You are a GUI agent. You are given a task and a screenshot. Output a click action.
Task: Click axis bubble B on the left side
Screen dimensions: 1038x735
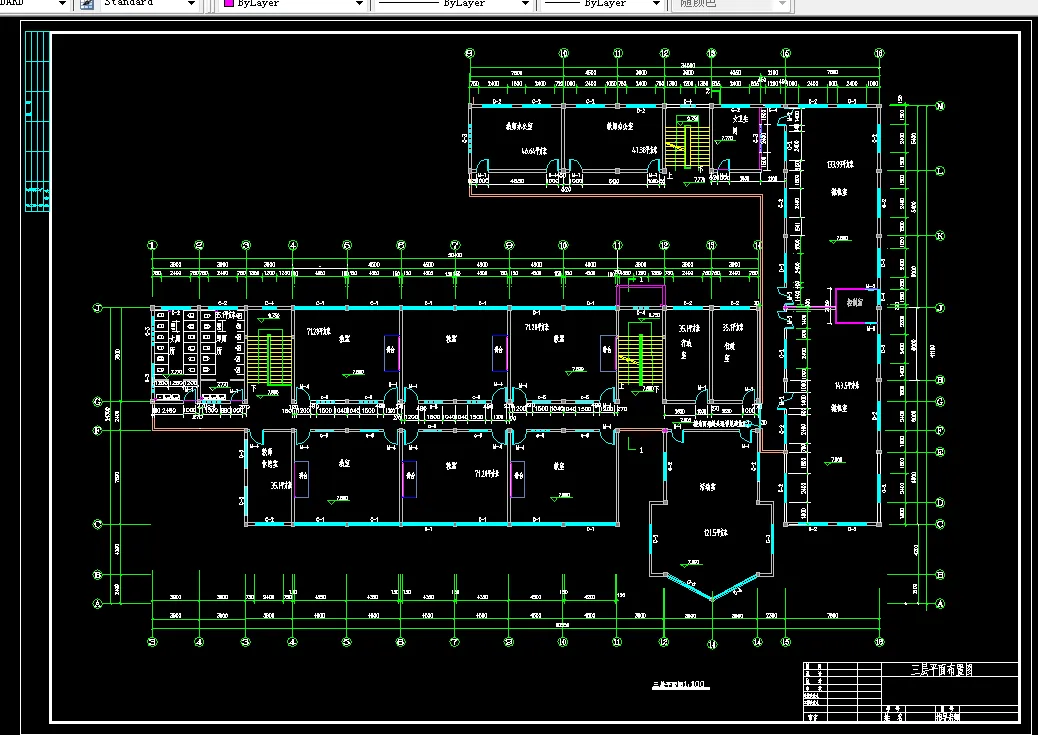tap(97, 575)
